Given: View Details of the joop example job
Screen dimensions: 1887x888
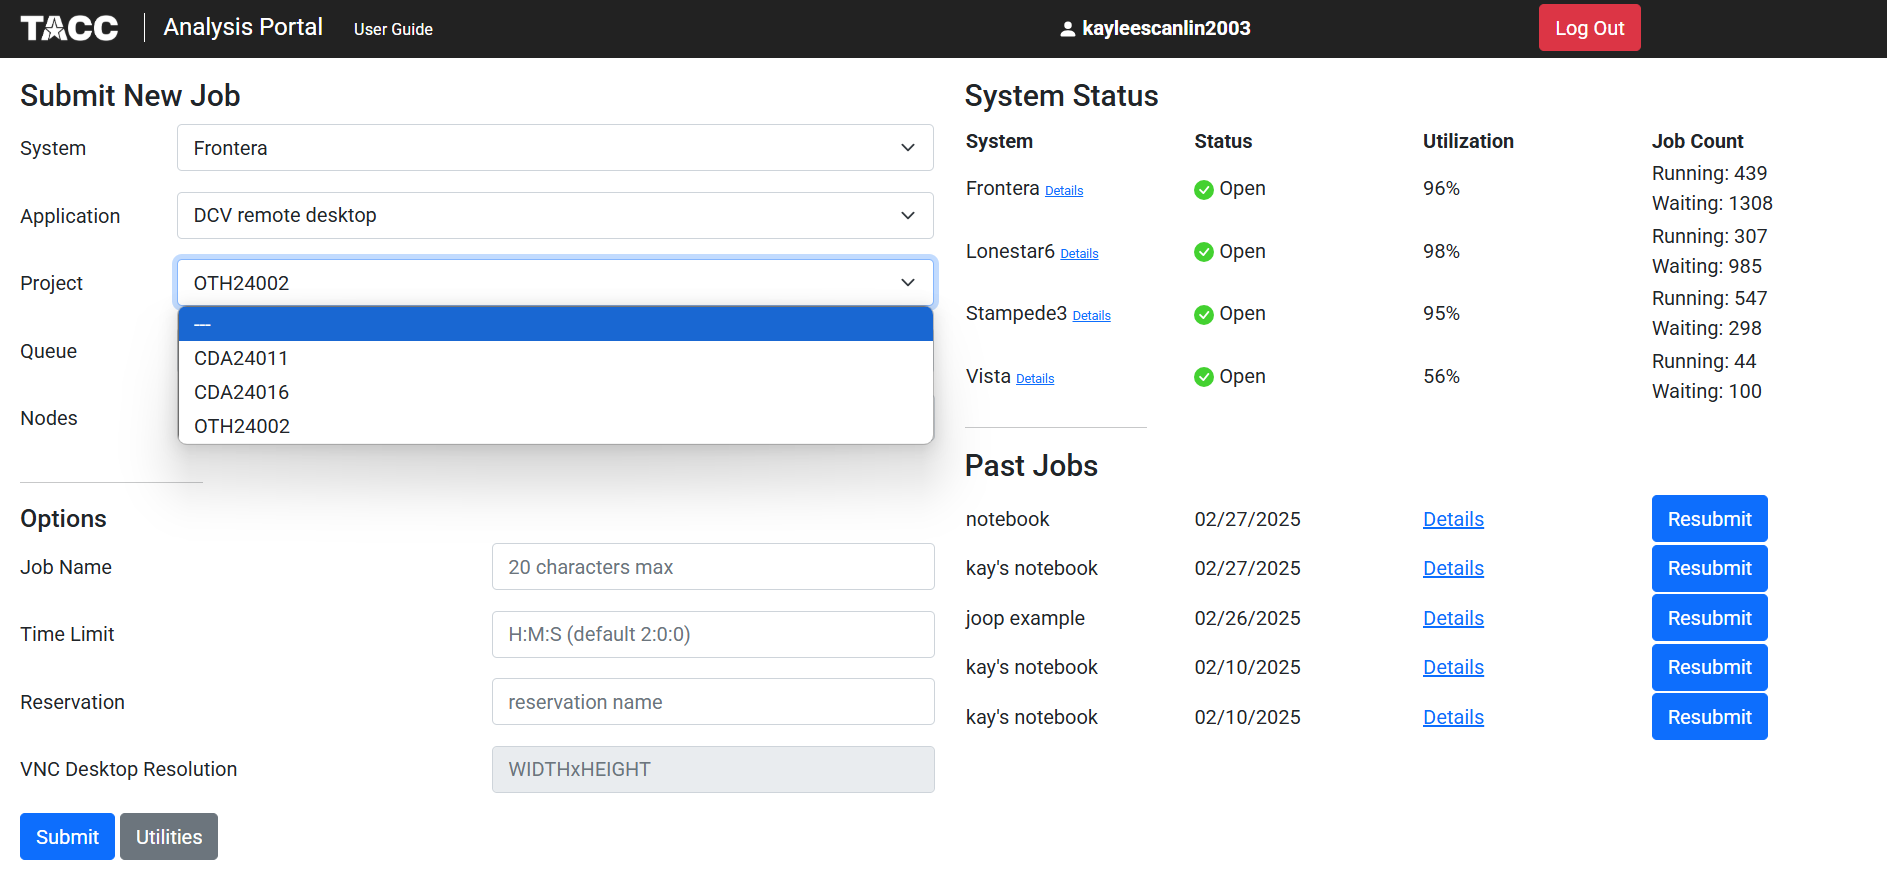Looking at the screenshot, I should (1453, 618).
